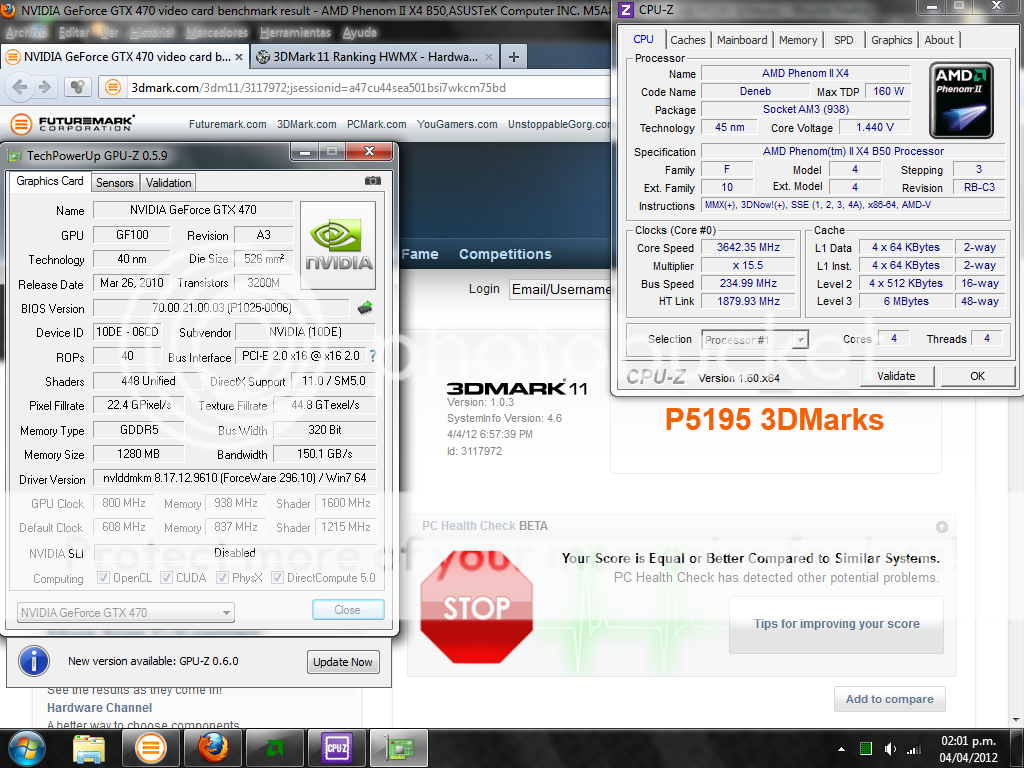The image size is (1024, 768).
Task: Click the OK button in CPU-Z
Action: 977,376
